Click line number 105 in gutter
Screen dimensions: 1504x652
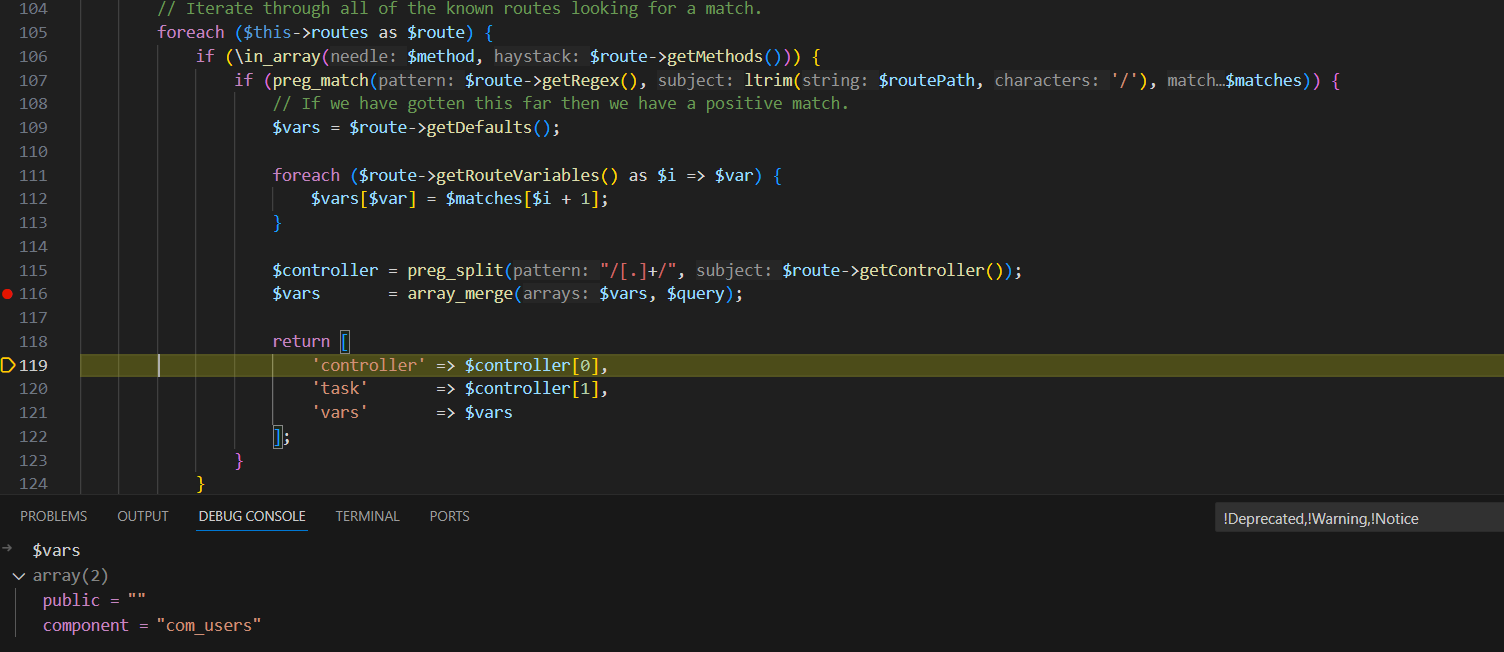(x=33, y=32)
